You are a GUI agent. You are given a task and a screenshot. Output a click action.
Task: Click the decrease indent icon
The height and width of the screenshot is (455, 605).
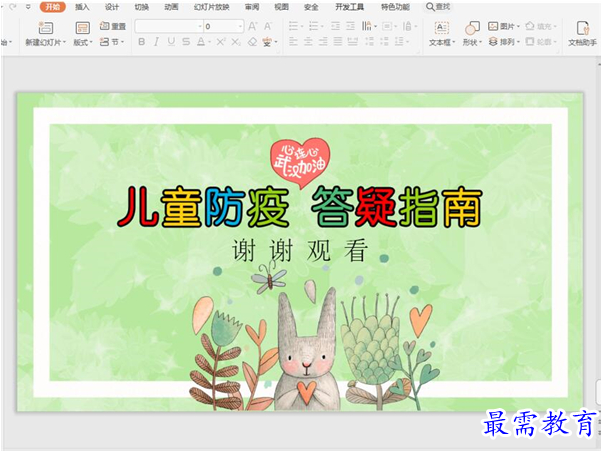tap(335, 26)
